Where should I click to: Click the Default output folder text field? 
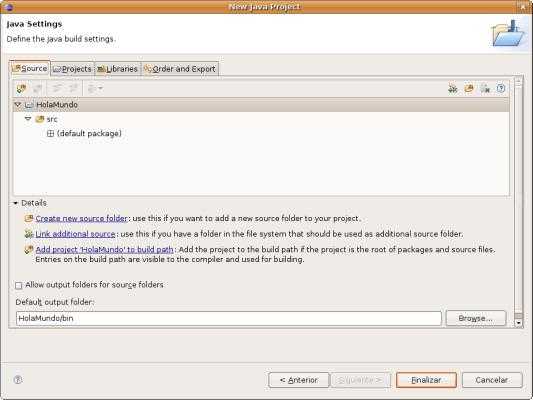228,318
